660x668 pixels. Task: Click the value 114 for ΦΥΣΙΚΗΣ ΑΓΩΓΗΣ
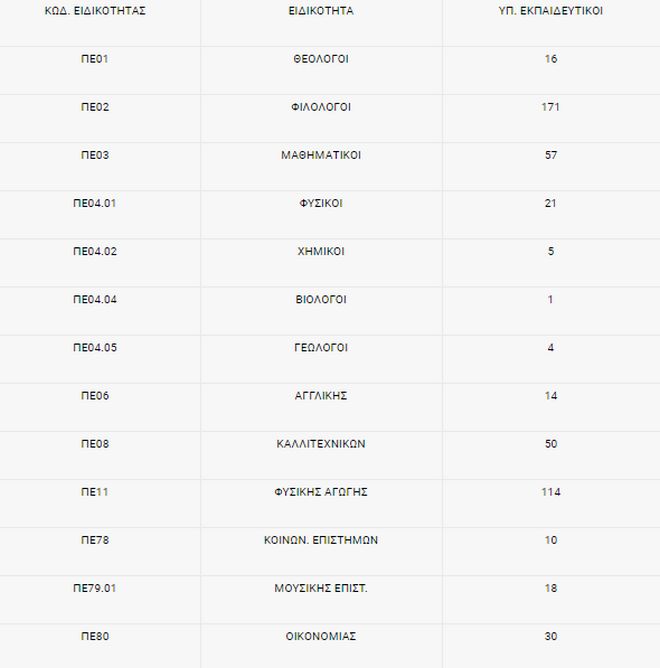551,492
